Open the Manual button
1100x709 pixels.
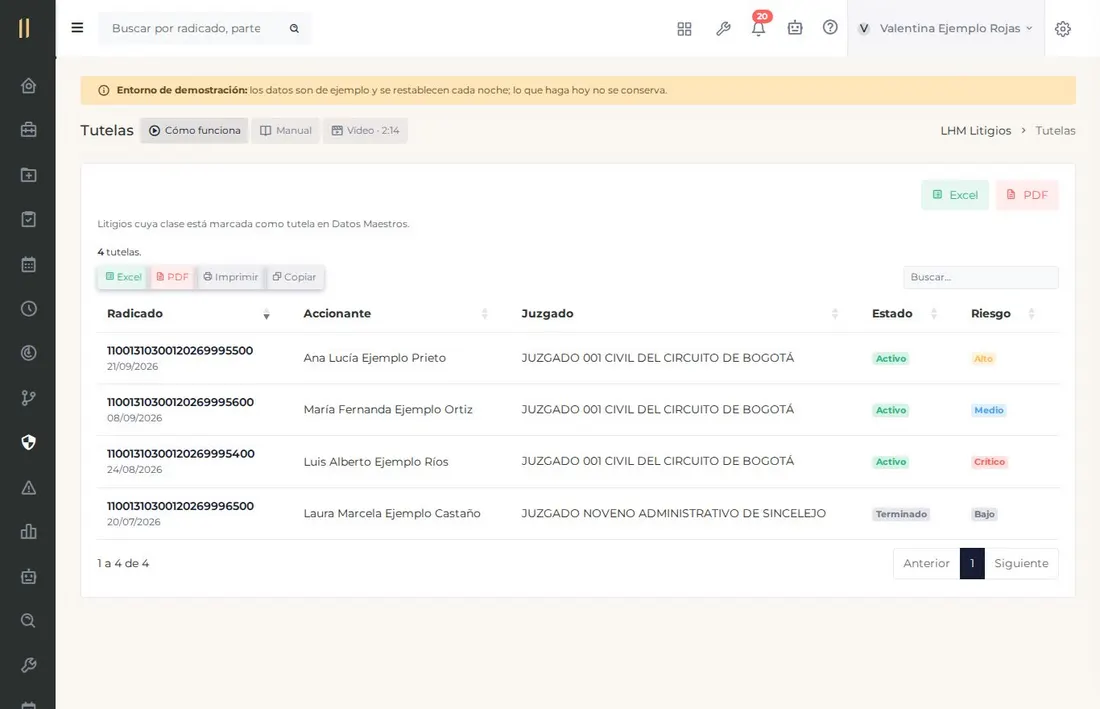[286, 130]
